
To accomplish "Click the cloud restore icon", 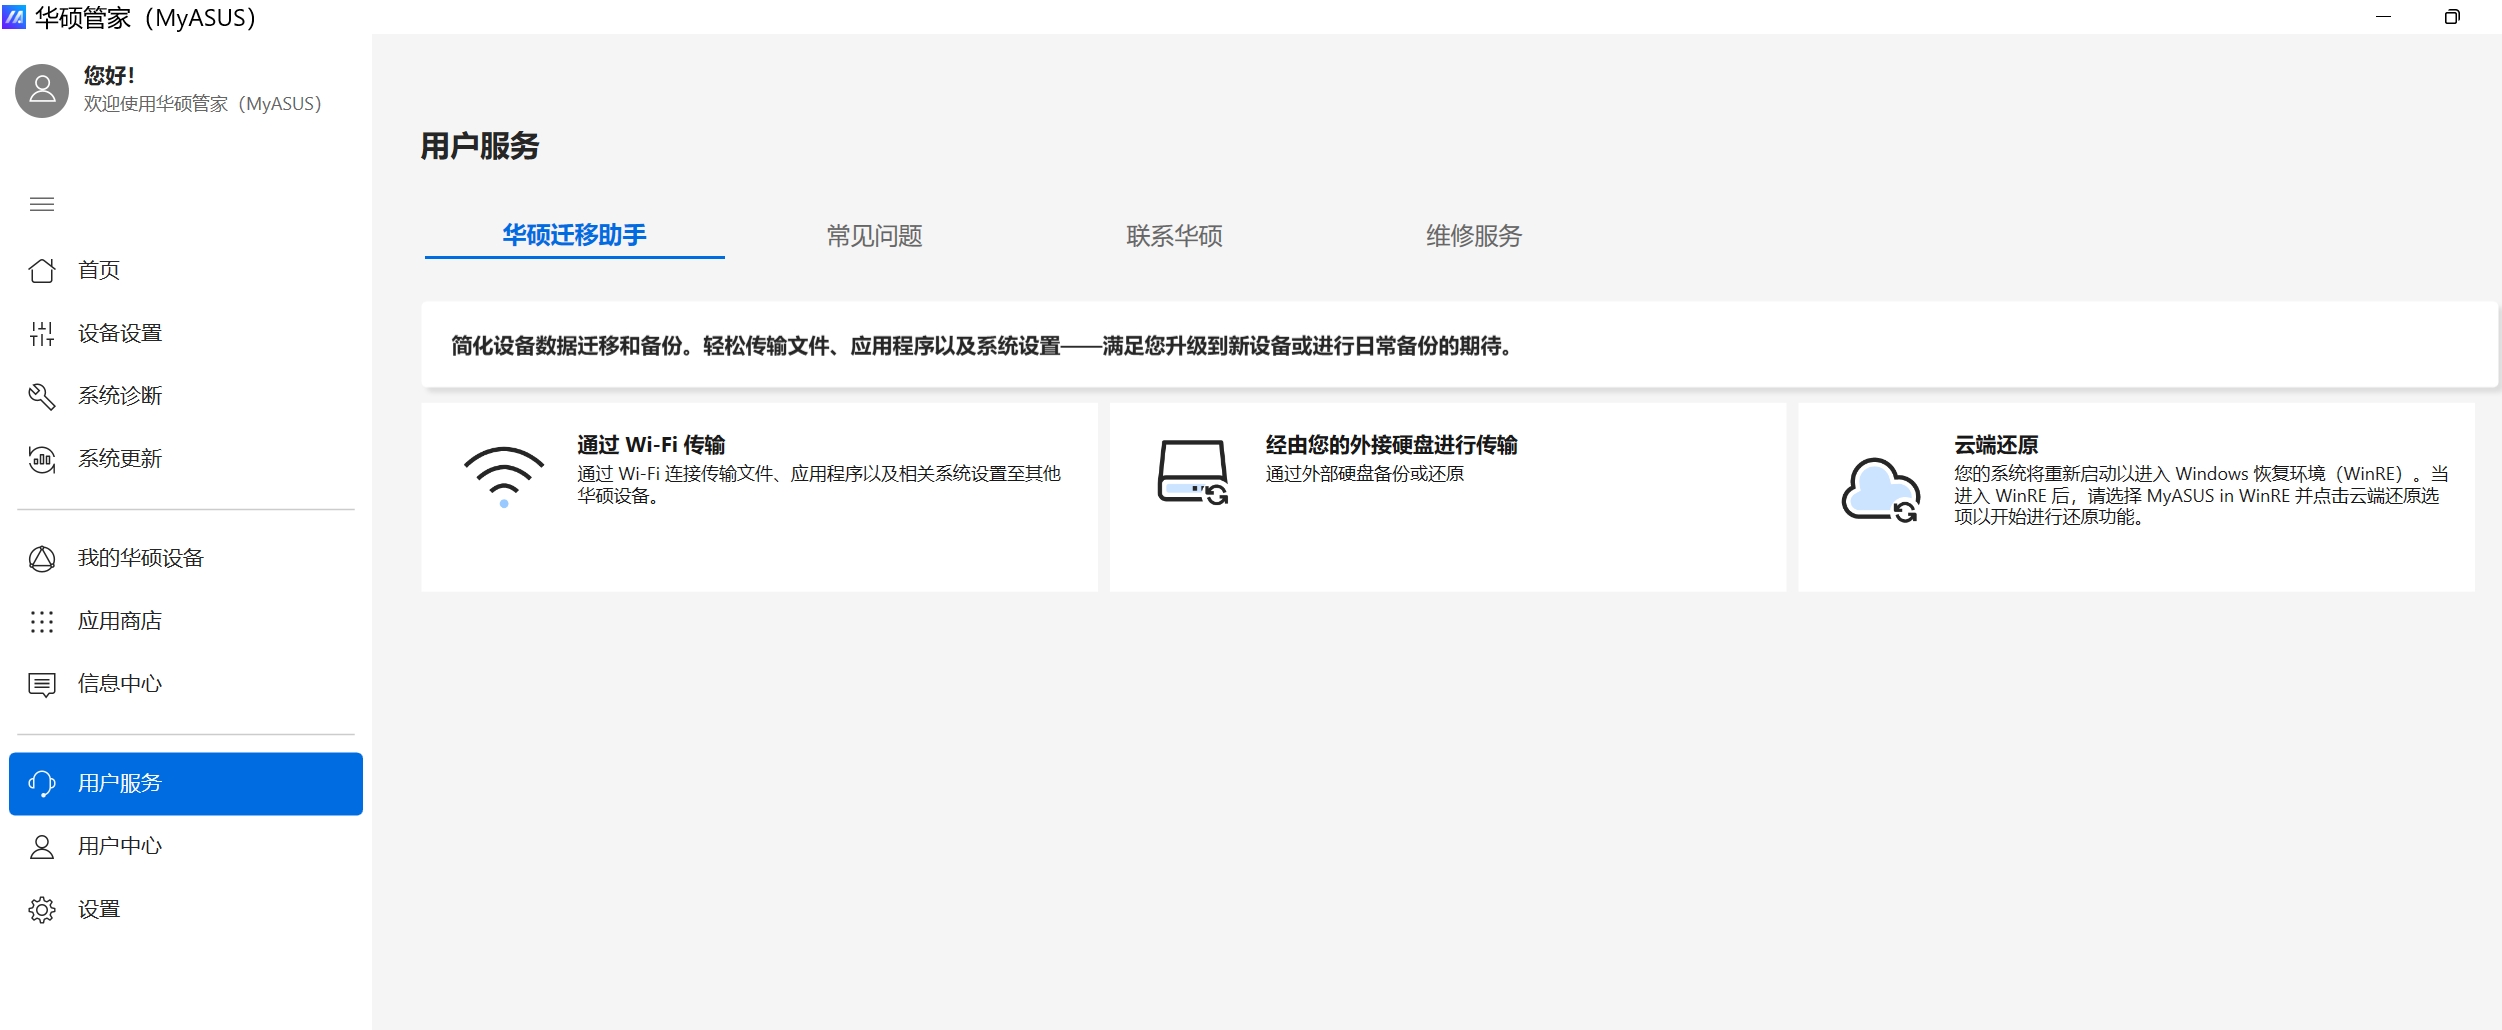I will tap(1880, 490).
